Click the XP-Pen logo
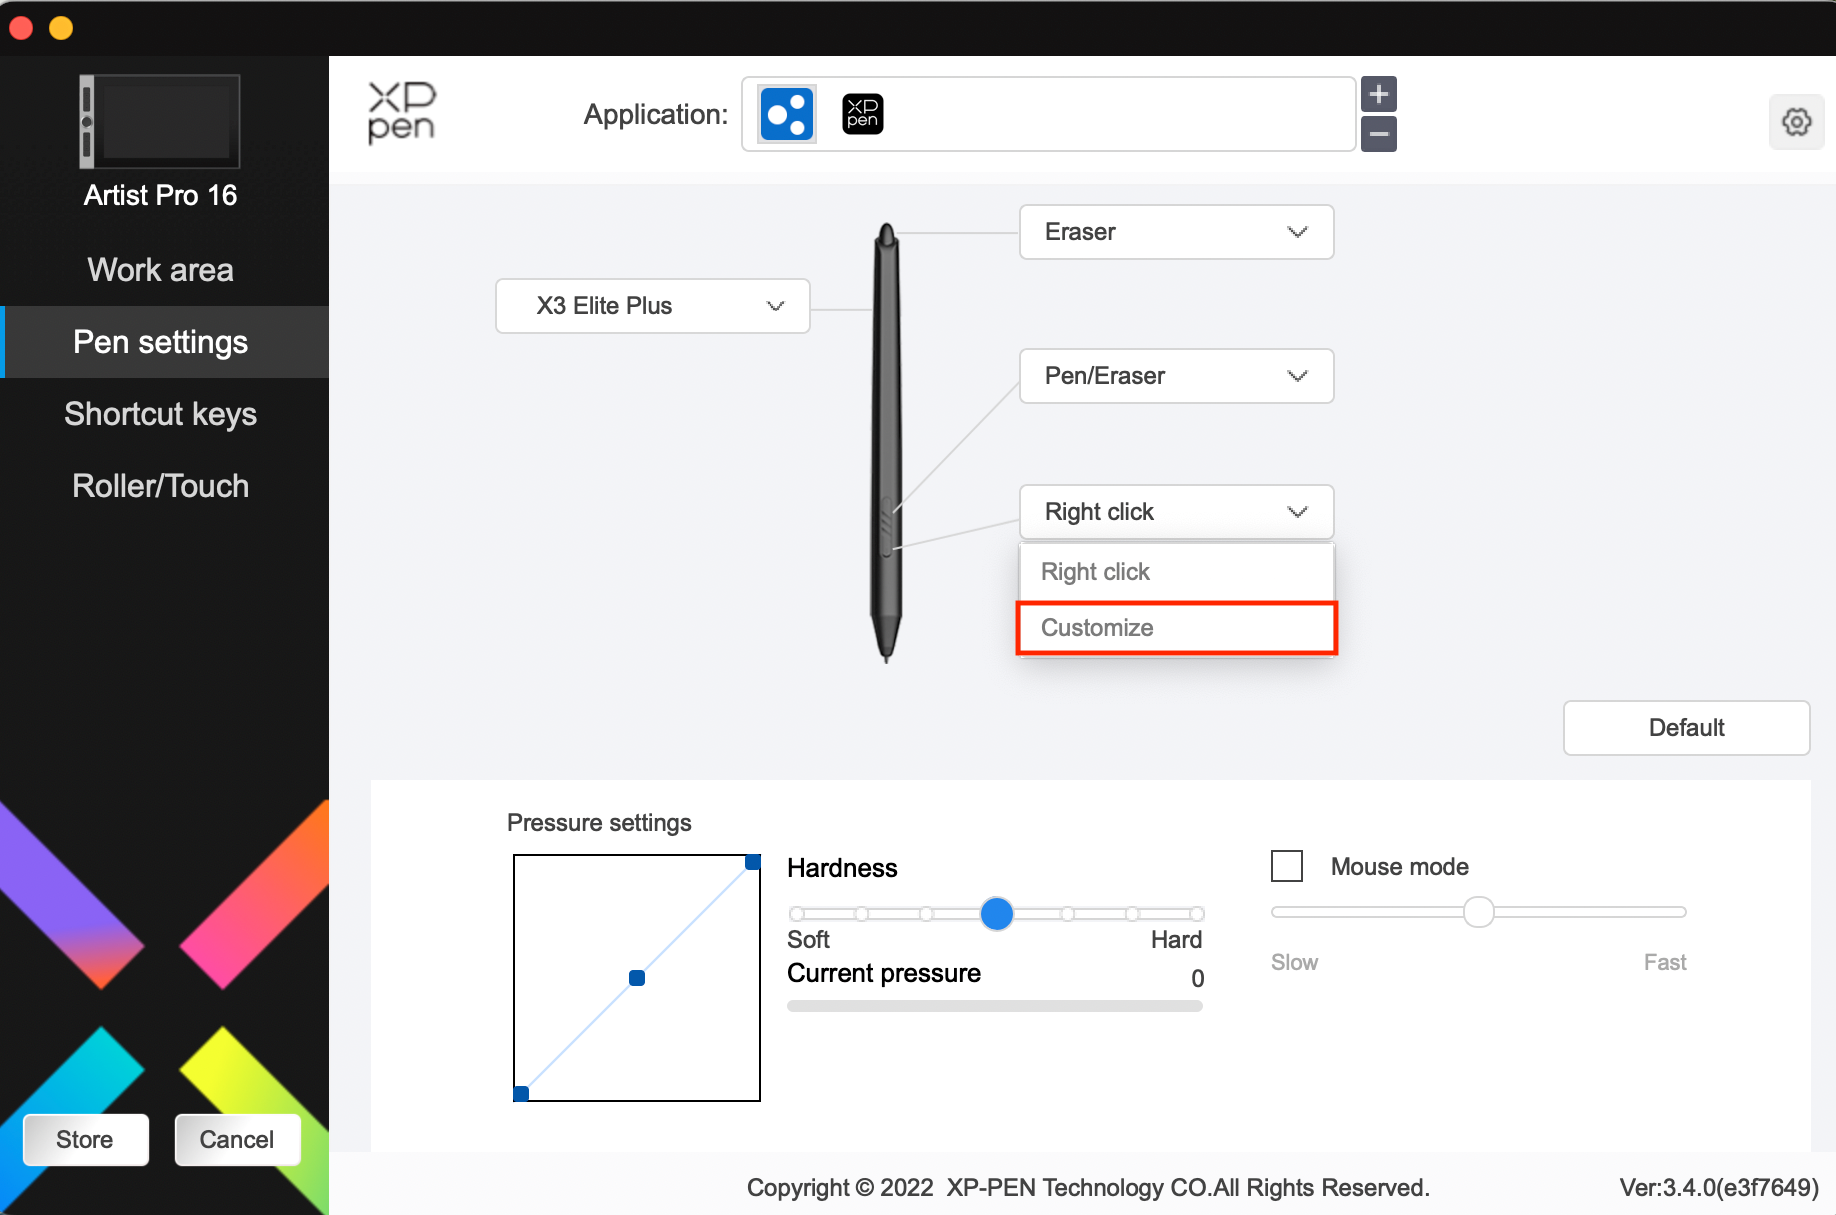 [402, 113]
